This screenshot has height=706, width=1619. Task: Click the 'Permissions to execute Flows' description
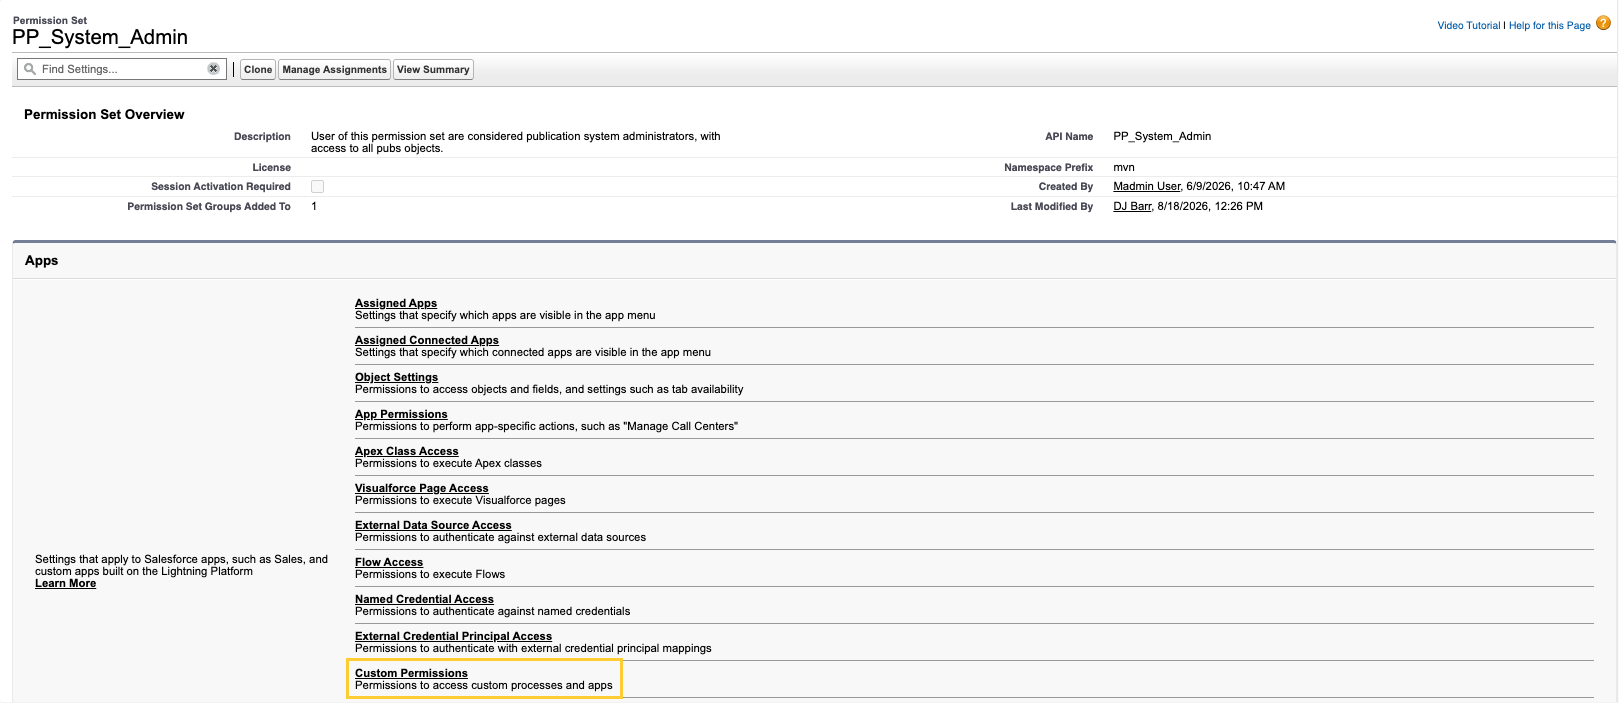pos(430,575)
